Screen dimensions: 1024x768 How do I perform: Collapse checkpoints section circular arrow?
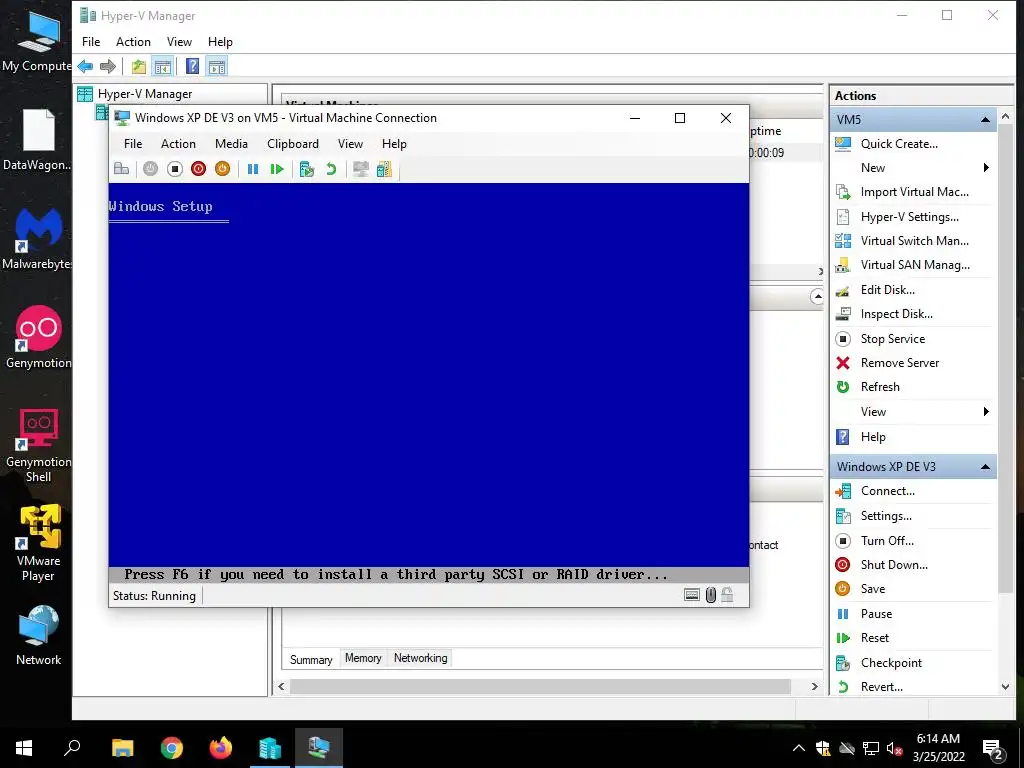point(816,297)
